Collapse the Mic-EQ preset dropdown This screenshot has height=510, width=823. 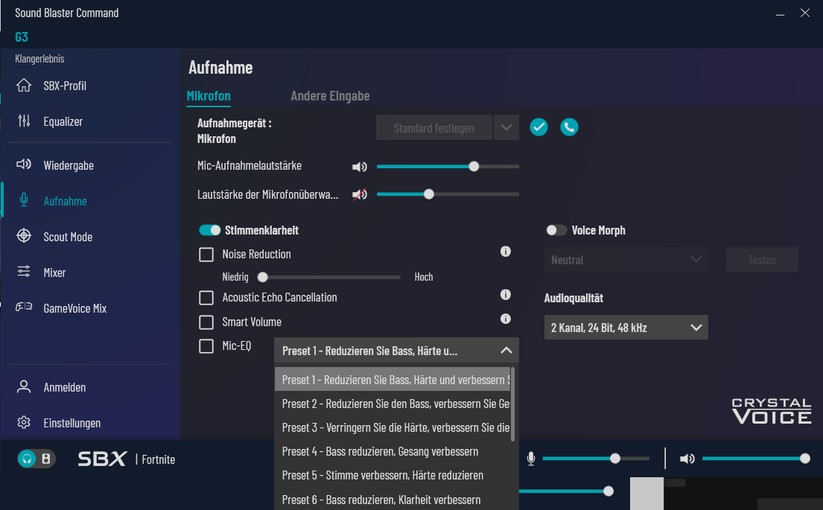[x=506, y=350]
